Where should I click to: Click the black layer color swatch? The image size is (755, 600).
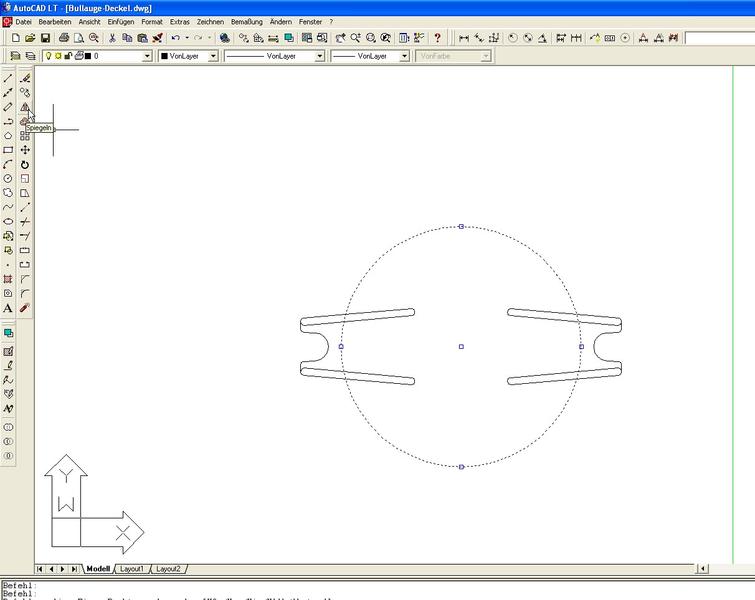(x=88, y=56)
